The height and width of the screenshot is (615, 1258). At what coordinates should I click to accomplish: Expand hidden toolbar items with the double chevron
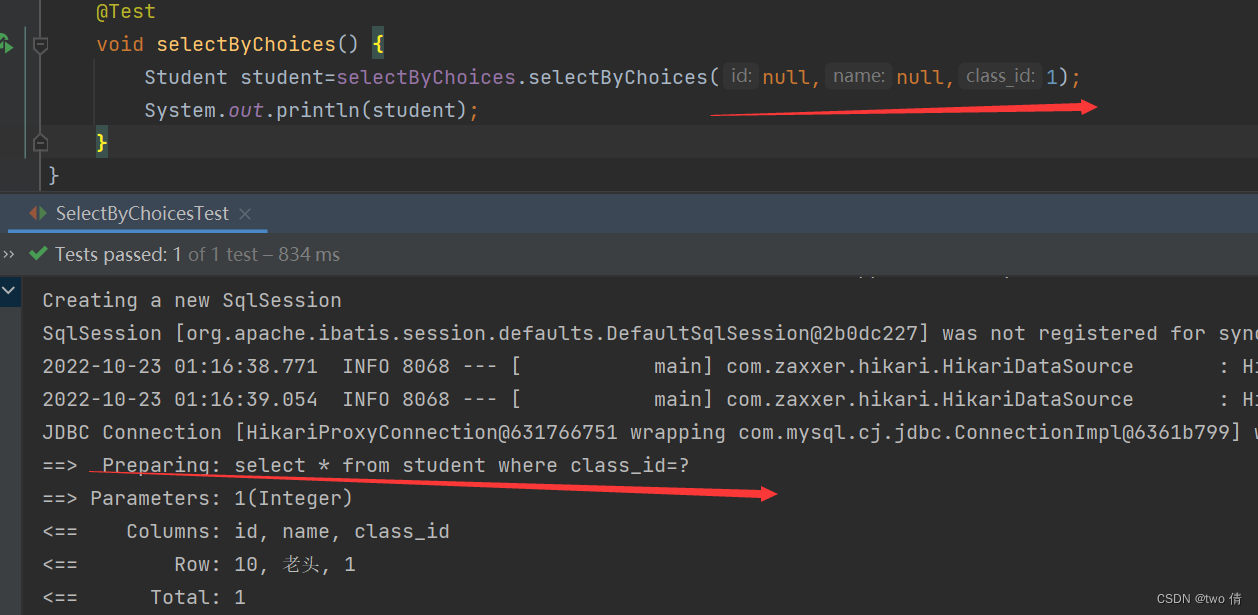[9, 254]
